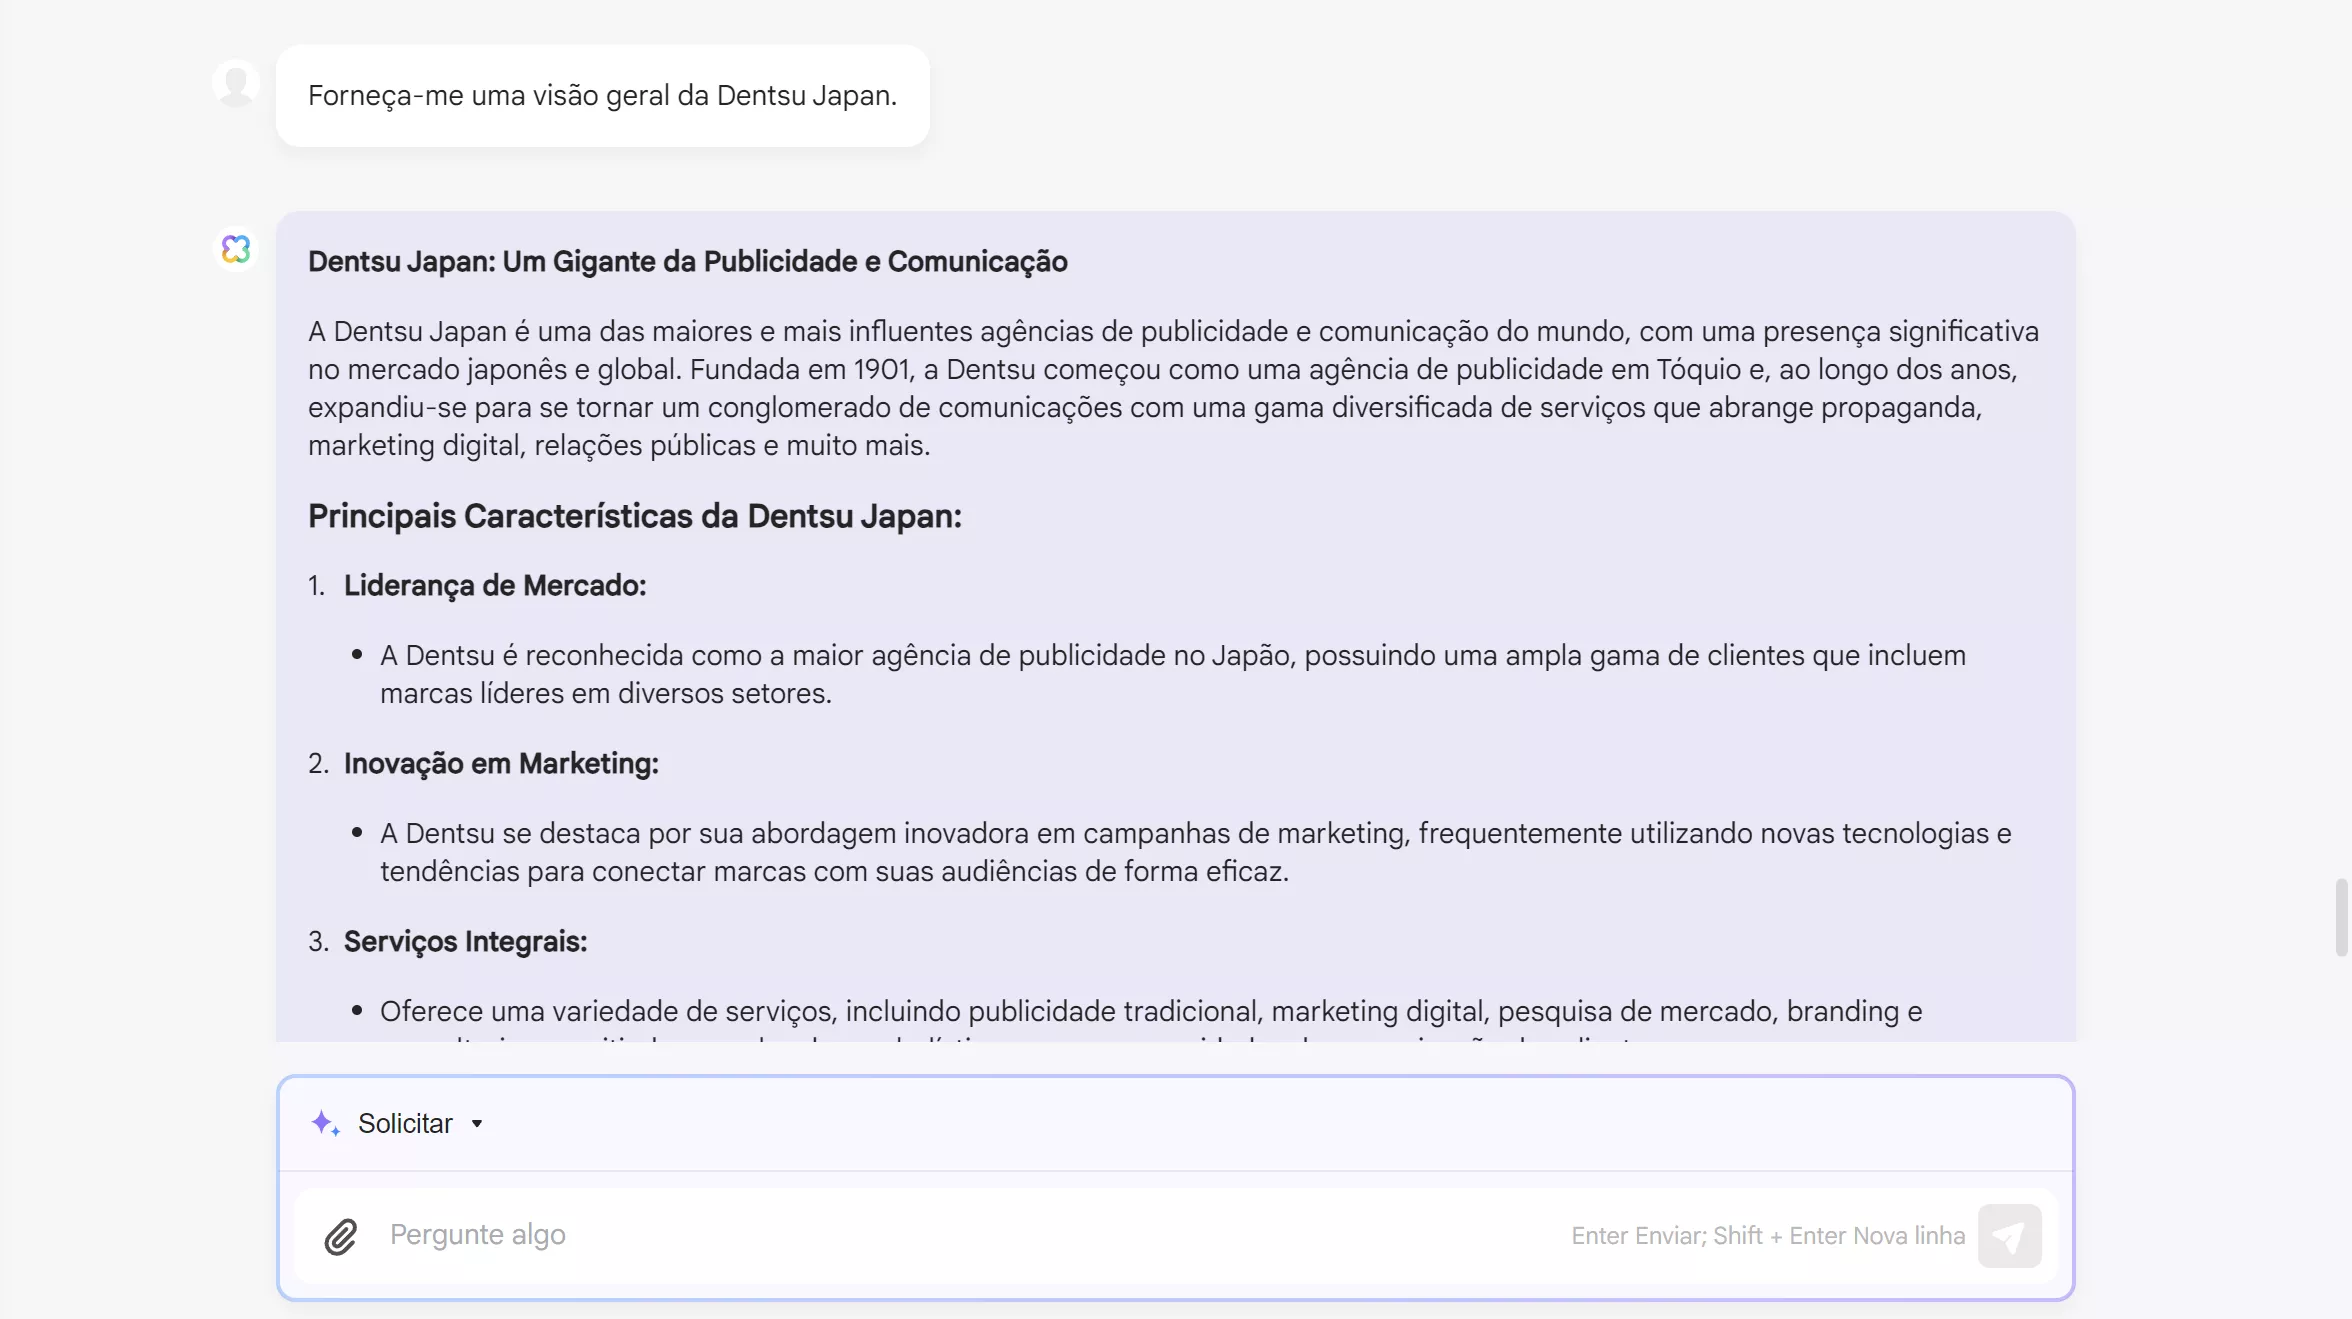Select the sparkle AI icon beside Solicitar
The width and height of the screenshot is (2352, 1319).
325,1123
